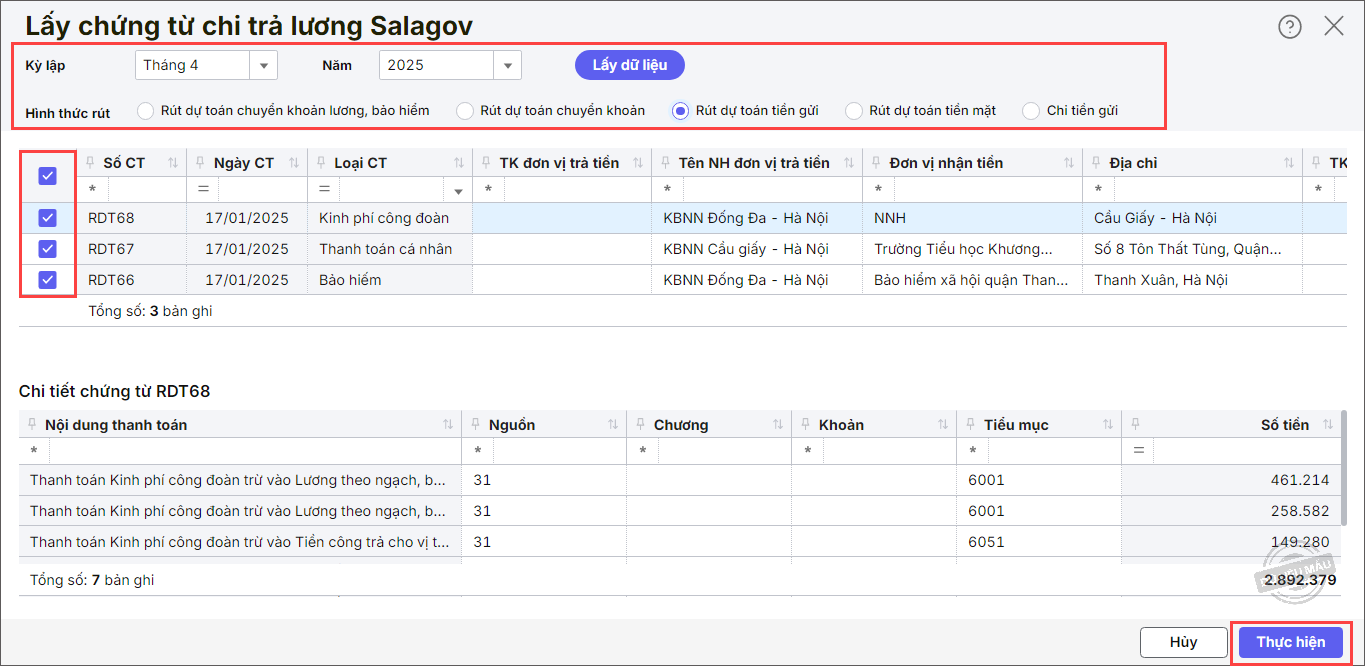Sort by Ngày CT column arrows
The width and height of the screenshot is (1365, 666).
click(x=293, y=163)
